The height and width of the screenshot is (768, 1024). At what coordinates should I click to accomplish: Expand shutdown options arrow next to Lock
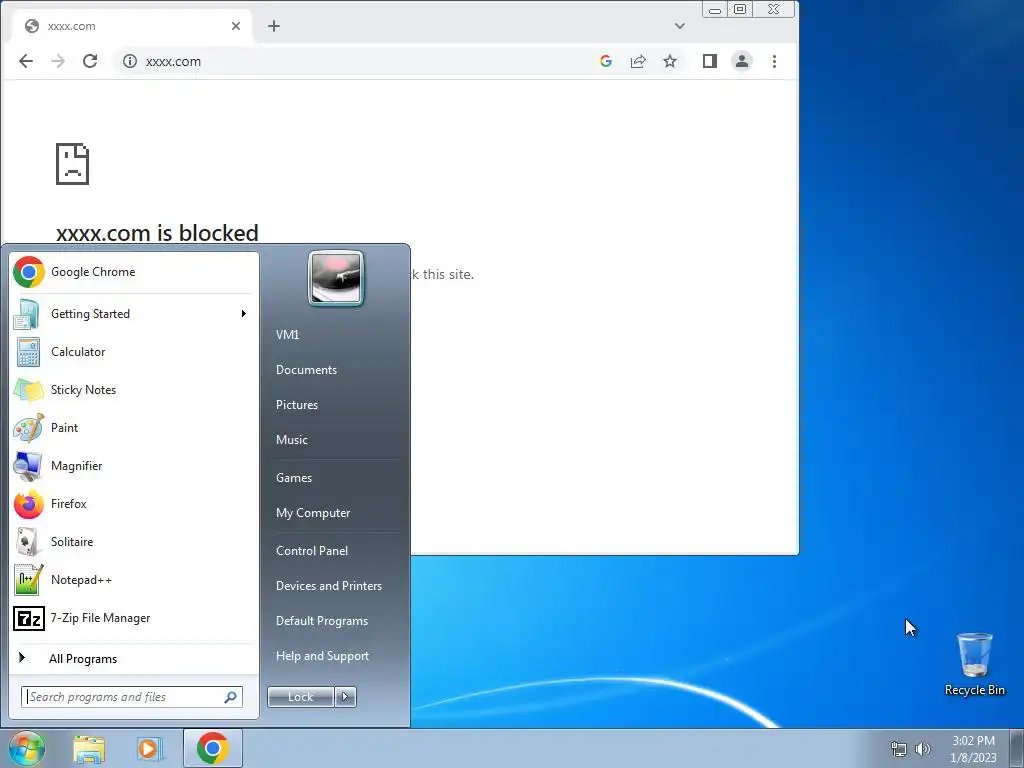(345, 697)
